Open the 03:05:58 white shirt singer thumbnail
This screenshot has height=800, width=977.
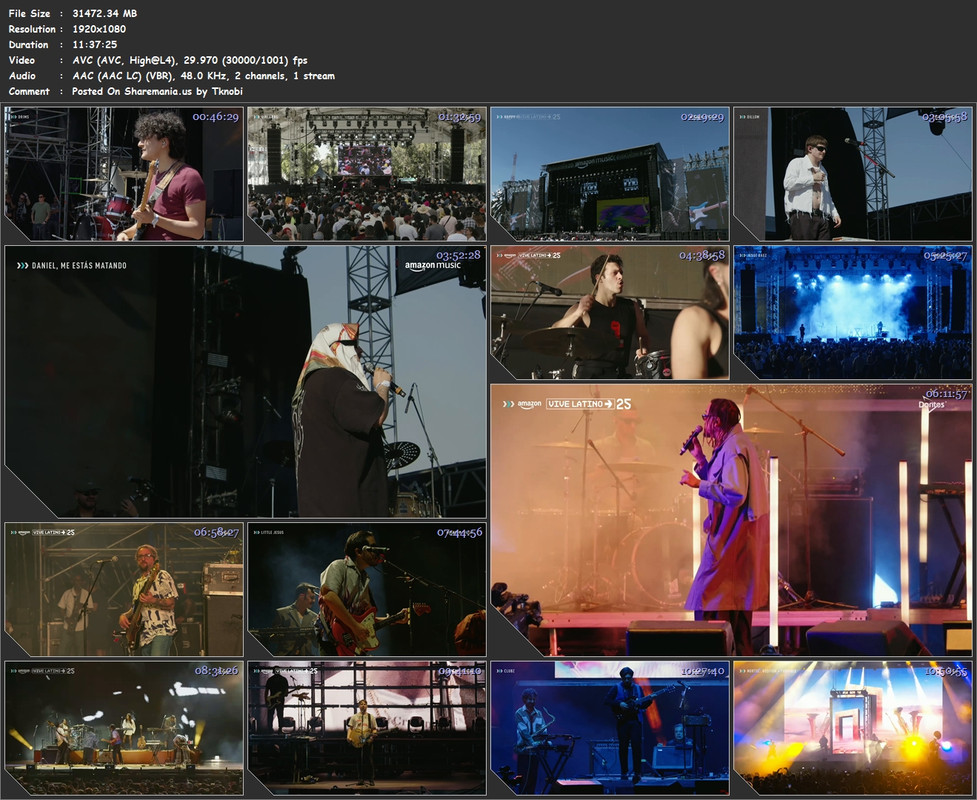click(x=852, y=174)
